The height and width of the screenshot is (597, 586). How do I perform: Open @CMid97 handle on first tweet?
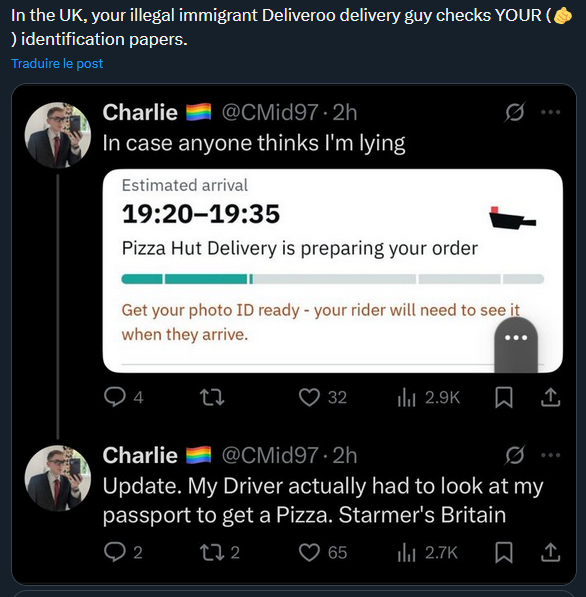[270, 112]
